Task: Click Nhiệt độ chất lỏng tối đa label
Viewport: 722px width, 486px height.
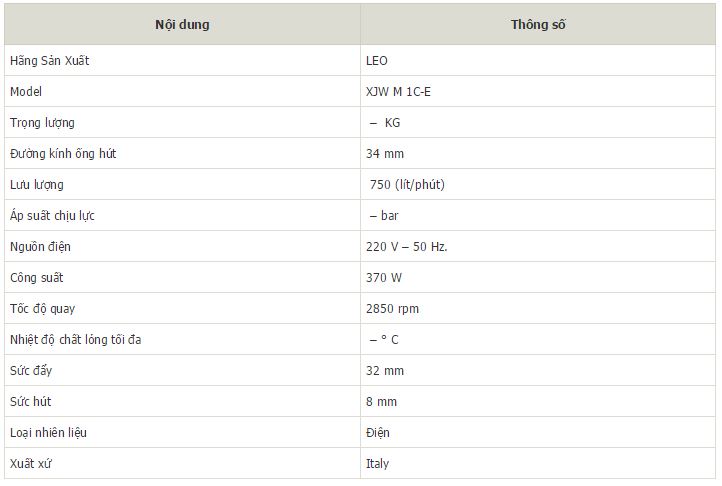Action: tap(76, 340)
